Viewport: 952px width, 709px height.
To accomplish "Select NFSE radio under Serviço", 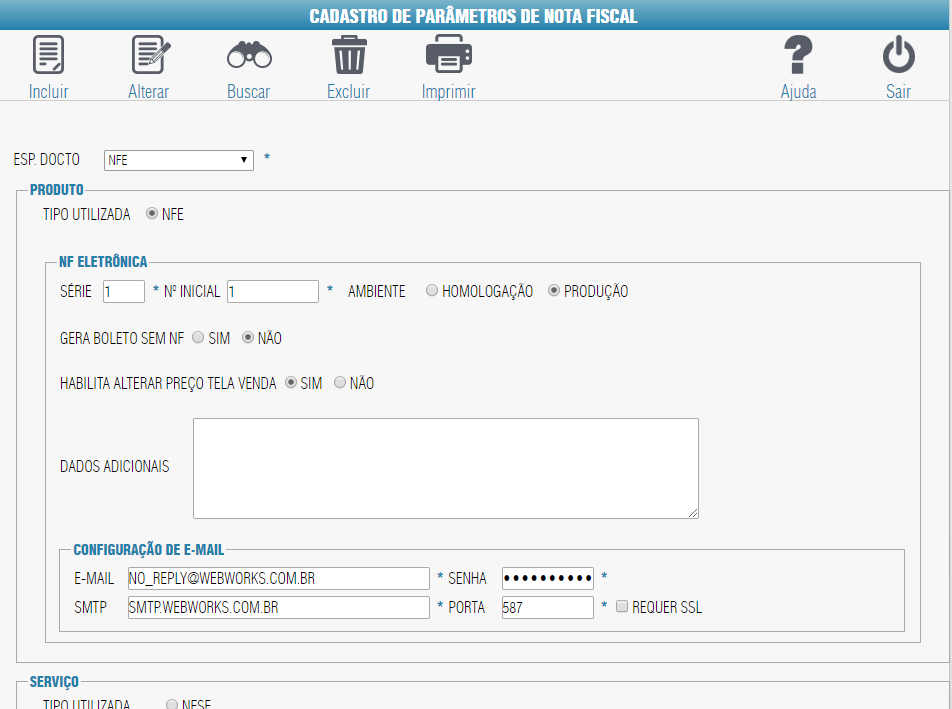I will (172, 704).
